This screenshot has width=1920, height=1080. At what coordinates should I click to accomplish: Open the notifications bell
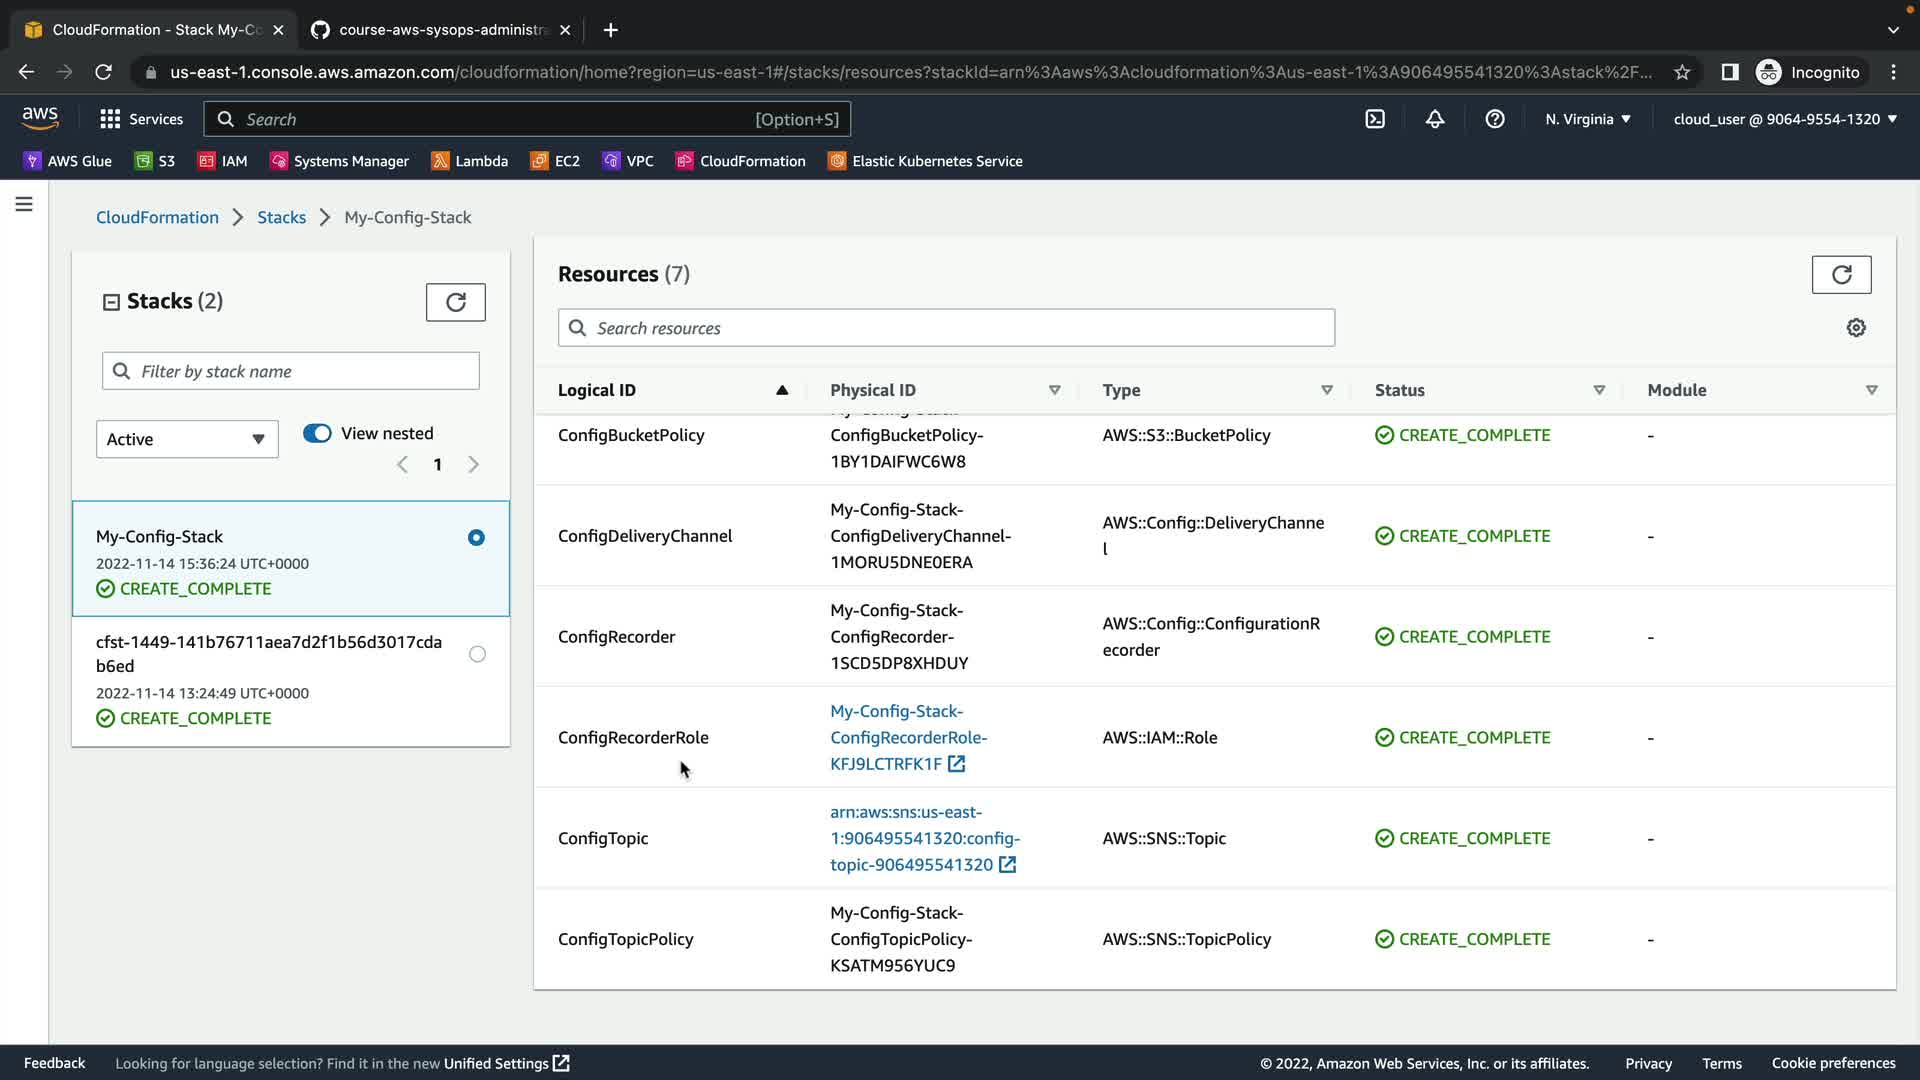tap(1435, 119)
